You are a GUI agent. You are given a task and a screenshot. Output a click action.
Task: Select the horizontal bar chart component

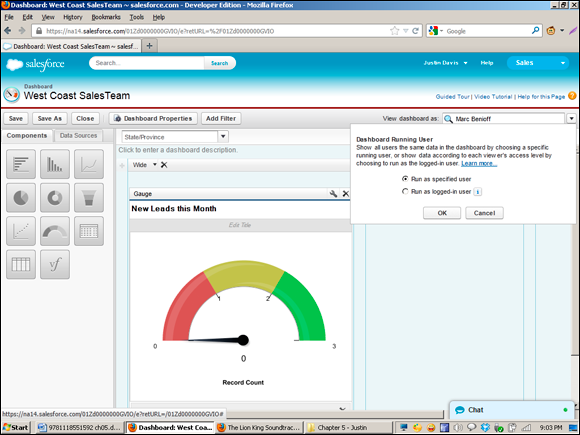[21, 164]
